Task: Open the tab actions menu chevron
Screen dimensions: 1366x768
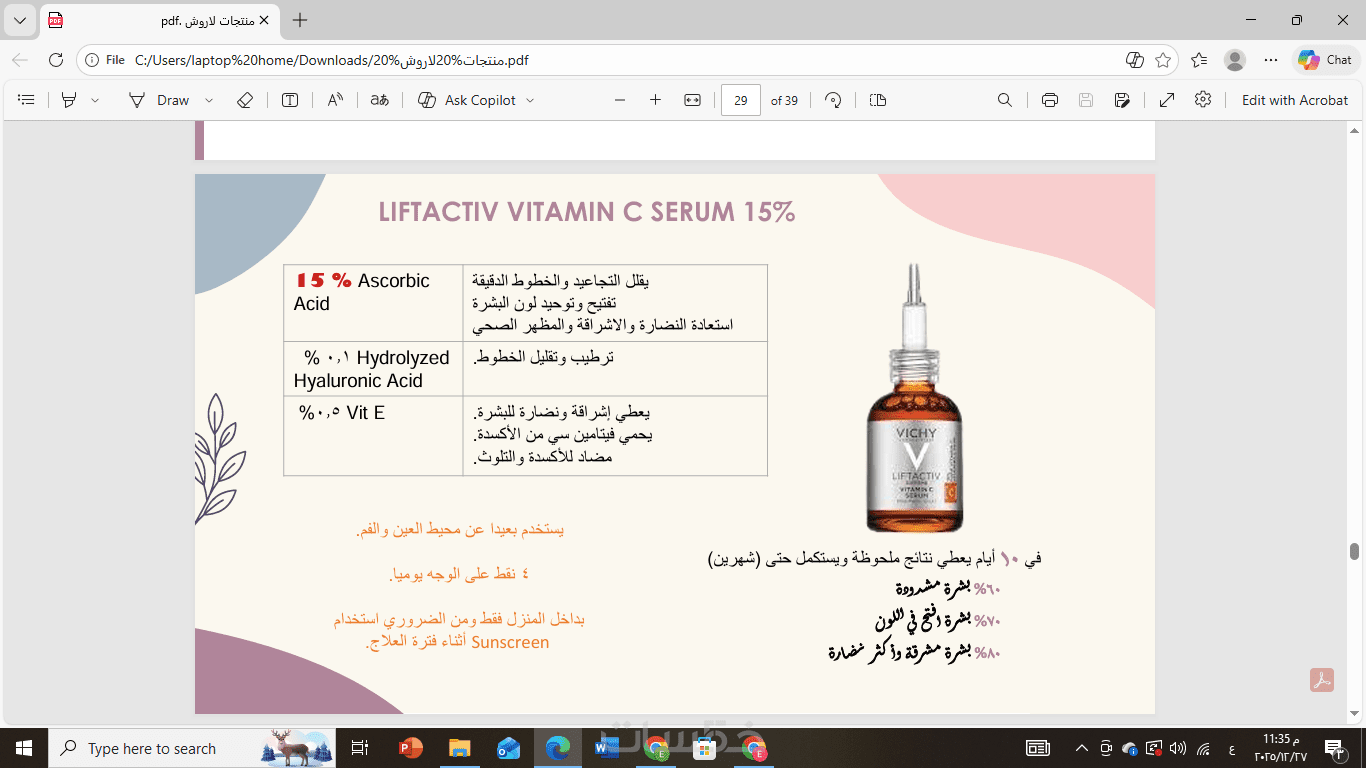Action: point(20,20)
